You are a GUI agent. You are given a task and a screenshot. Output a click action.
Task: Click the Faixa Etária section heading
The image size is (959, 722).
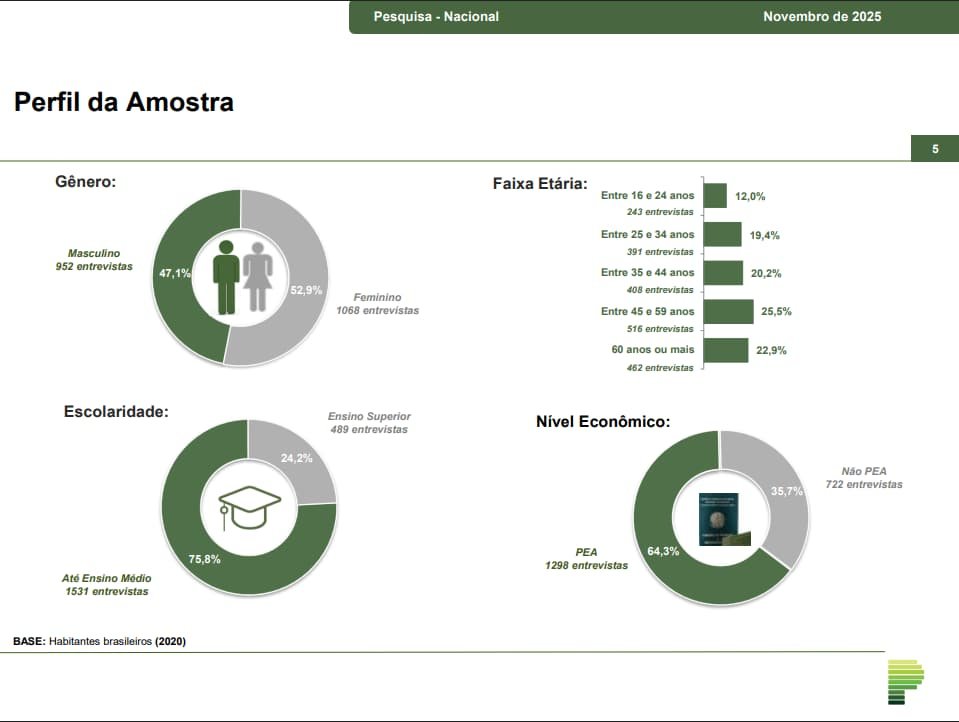coord(539,183)
